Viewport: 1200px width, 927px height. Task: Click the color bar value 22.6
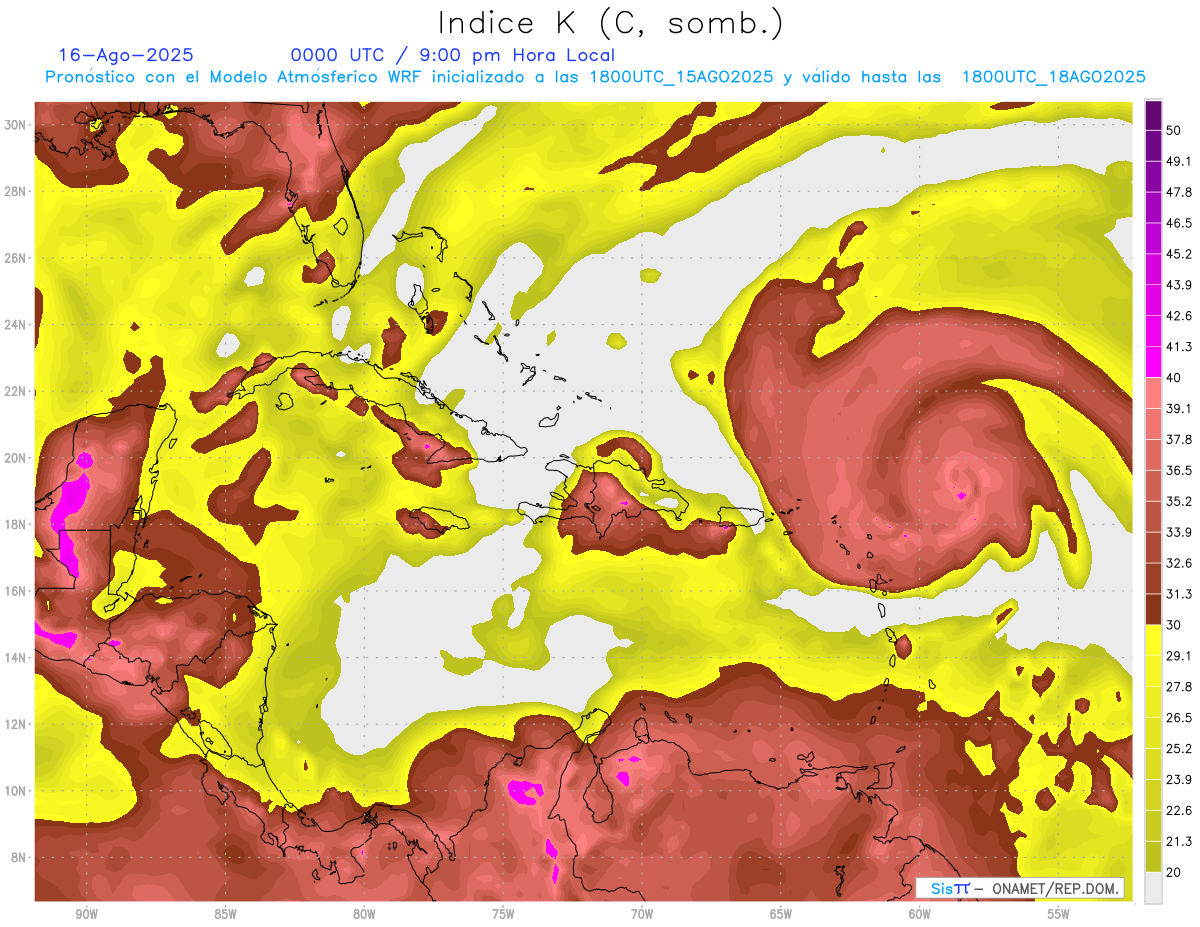tap(1178, 811)
